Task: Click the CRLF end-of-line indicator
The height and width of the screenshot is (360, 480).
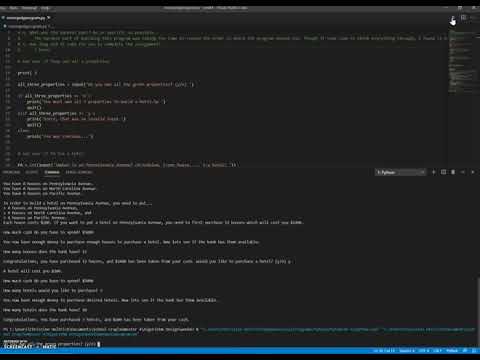Action: [x=437, y=351]
